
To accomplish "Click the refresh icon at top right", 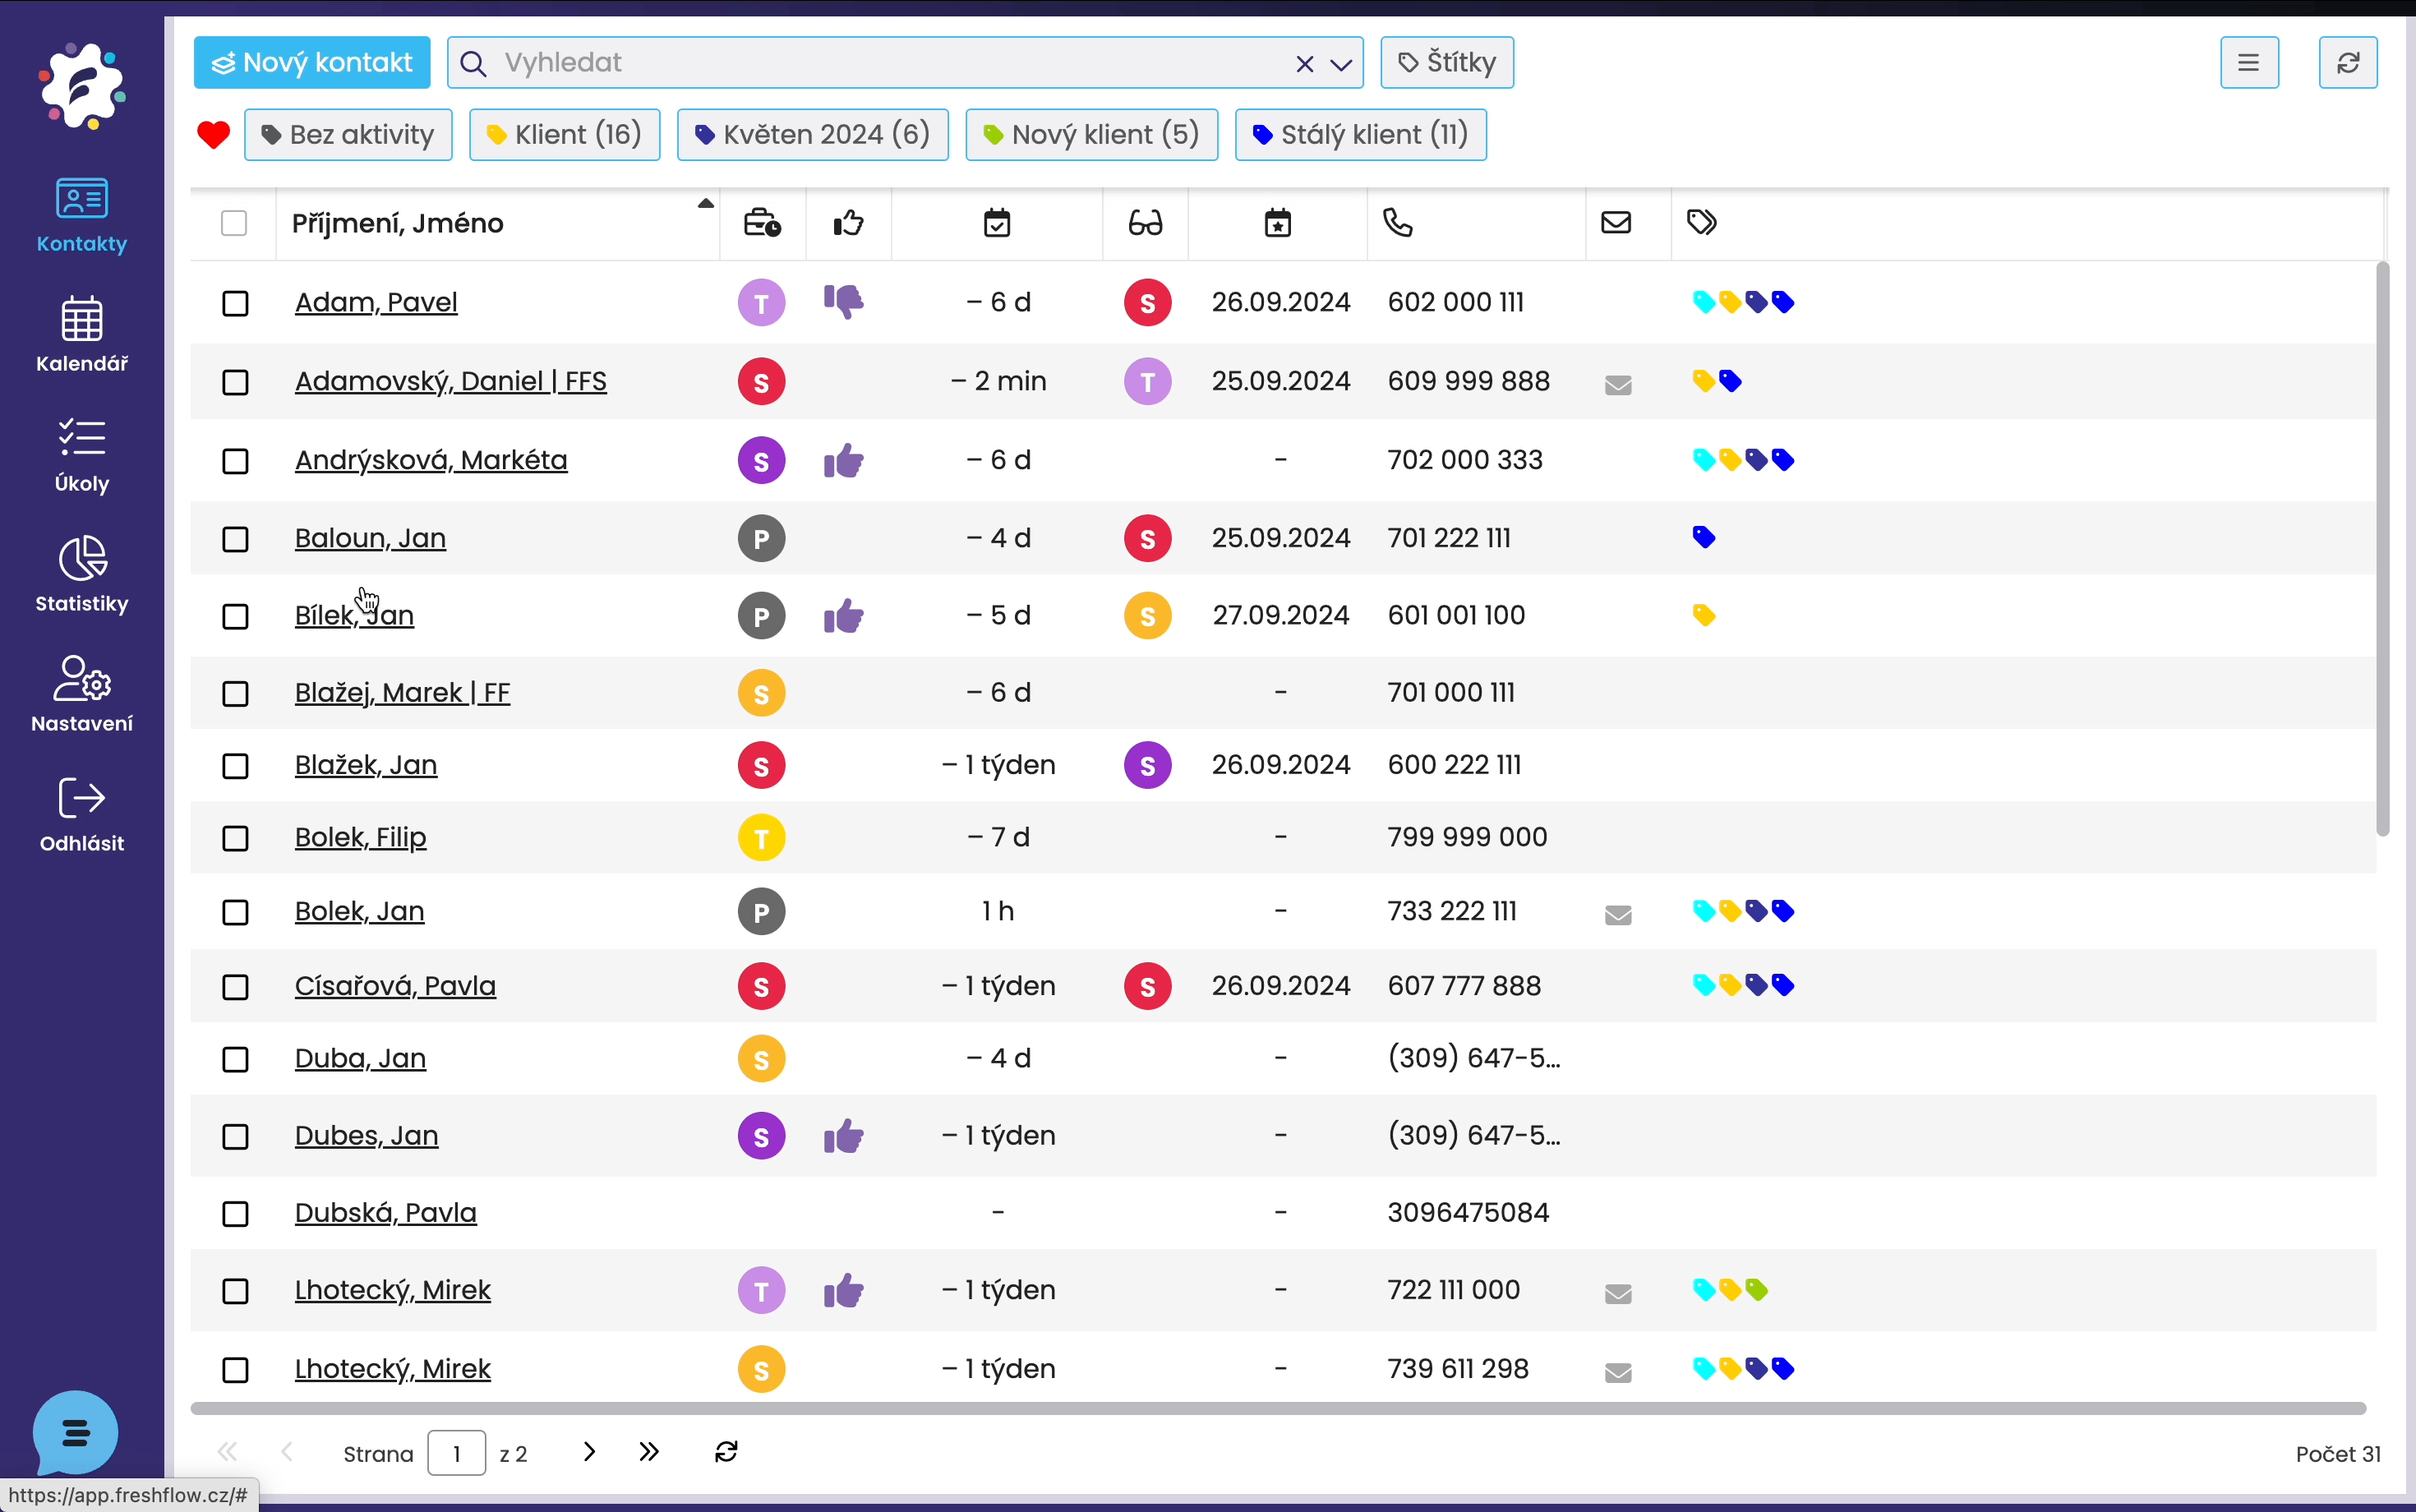I will pyautogui.click(x=2347, y=63).
